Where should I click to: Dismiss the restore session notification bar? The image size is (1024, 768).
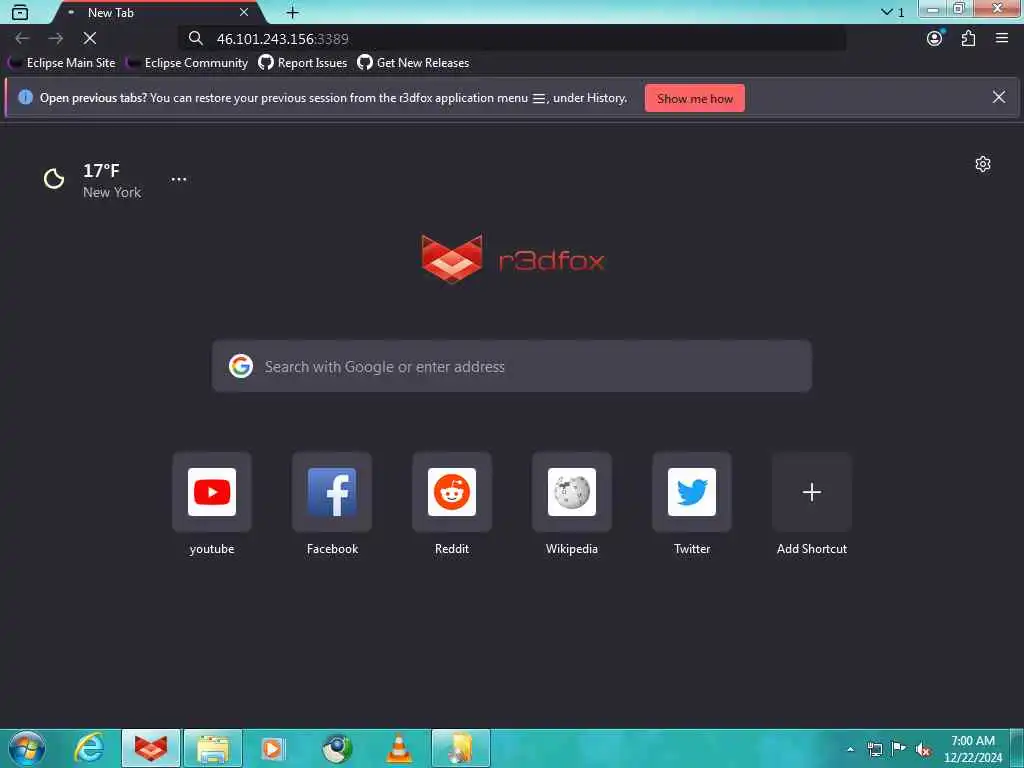[999, 97]
